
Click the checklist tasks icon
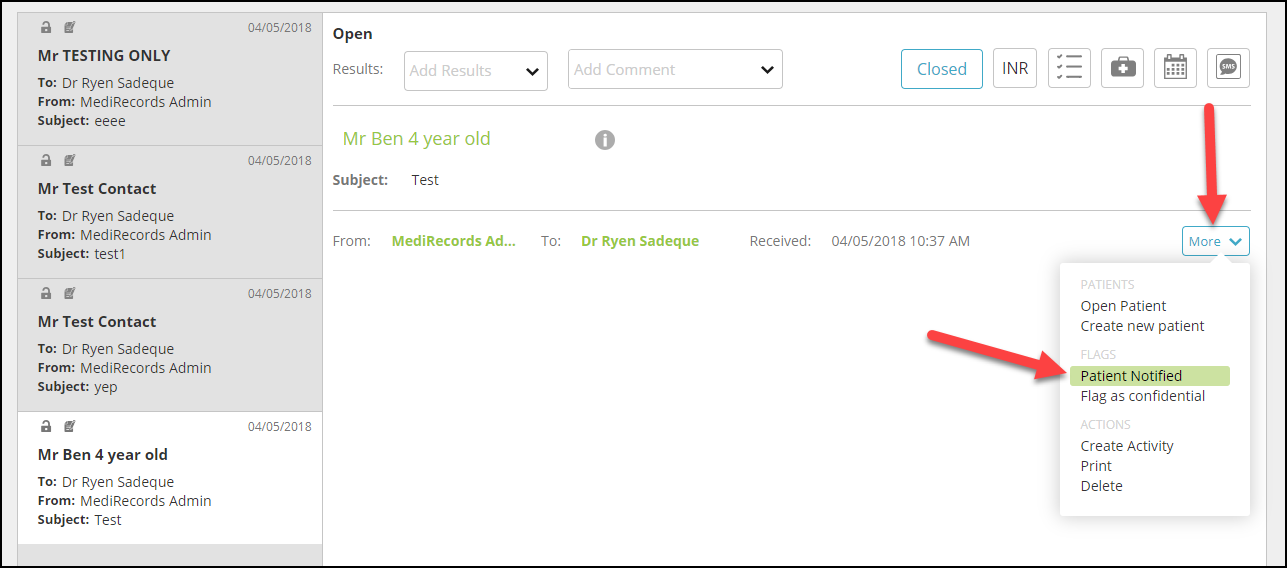(x=1069, y=68)
